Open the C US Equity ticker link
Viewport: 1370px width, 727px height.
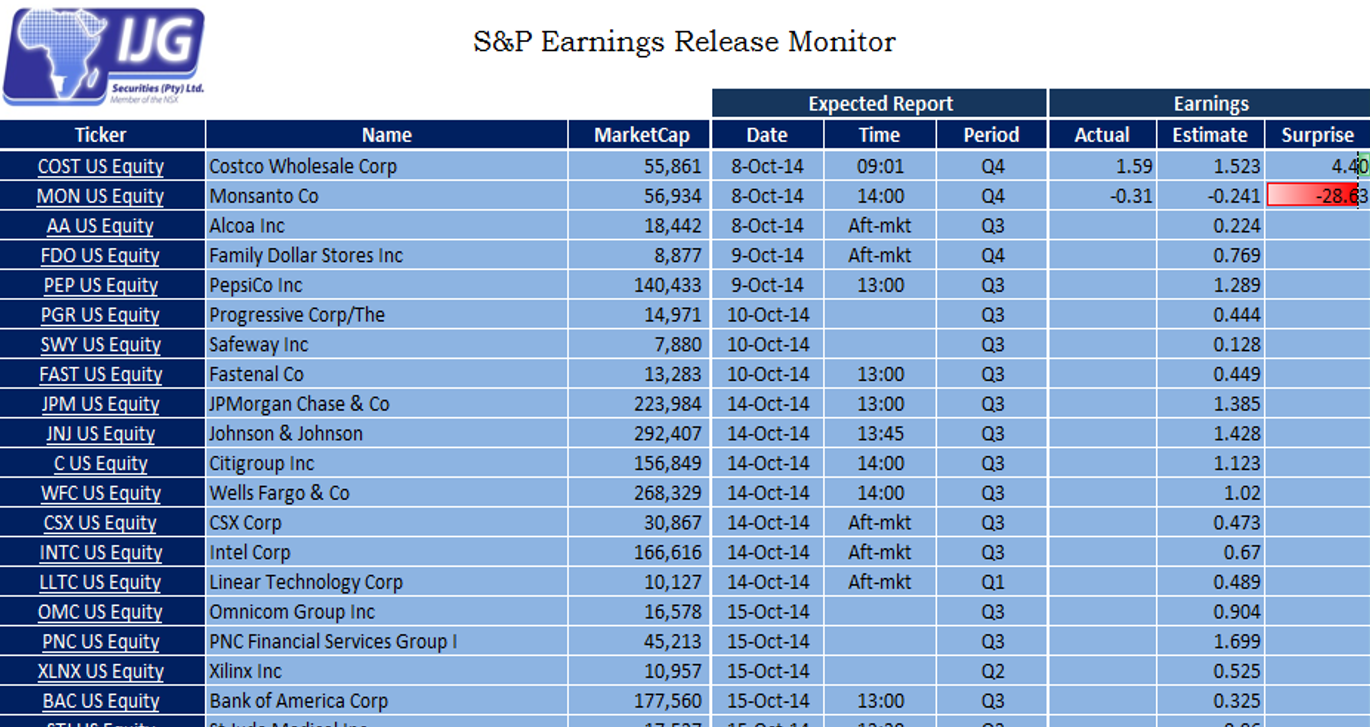click(x=101, y=464)
